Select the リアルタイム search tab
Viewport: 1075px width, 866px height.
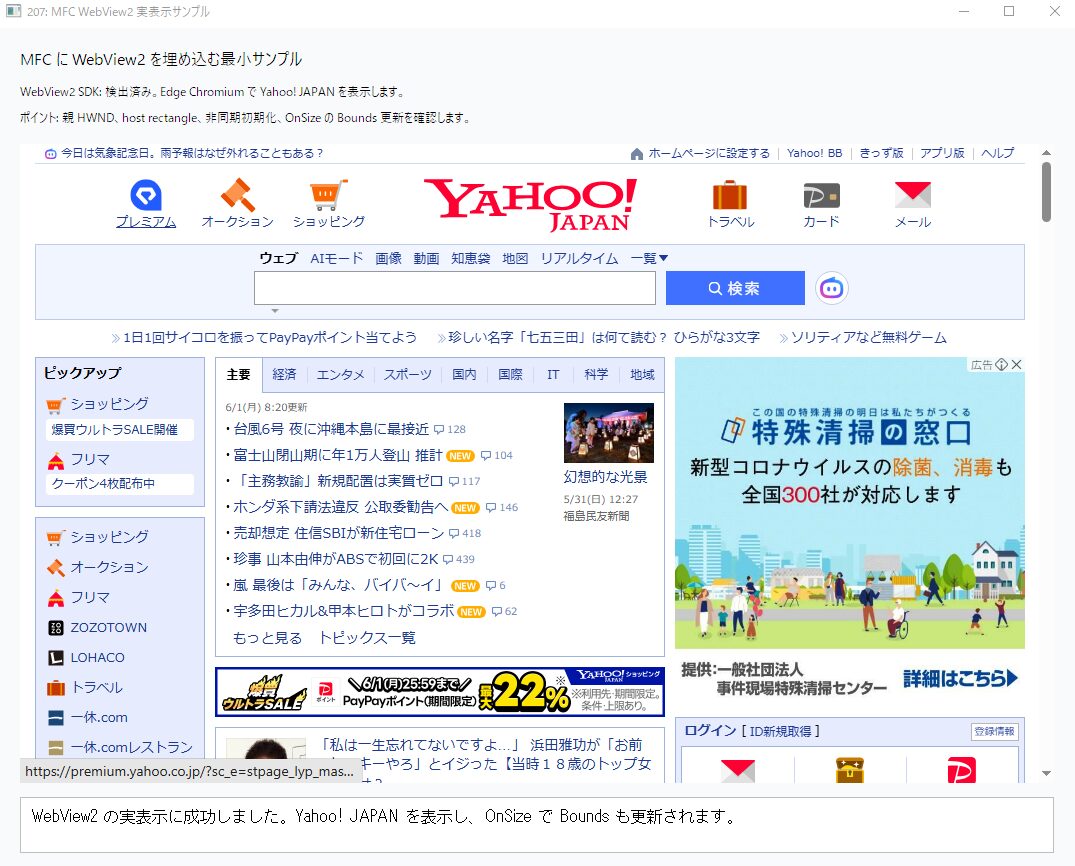(579, 258)
